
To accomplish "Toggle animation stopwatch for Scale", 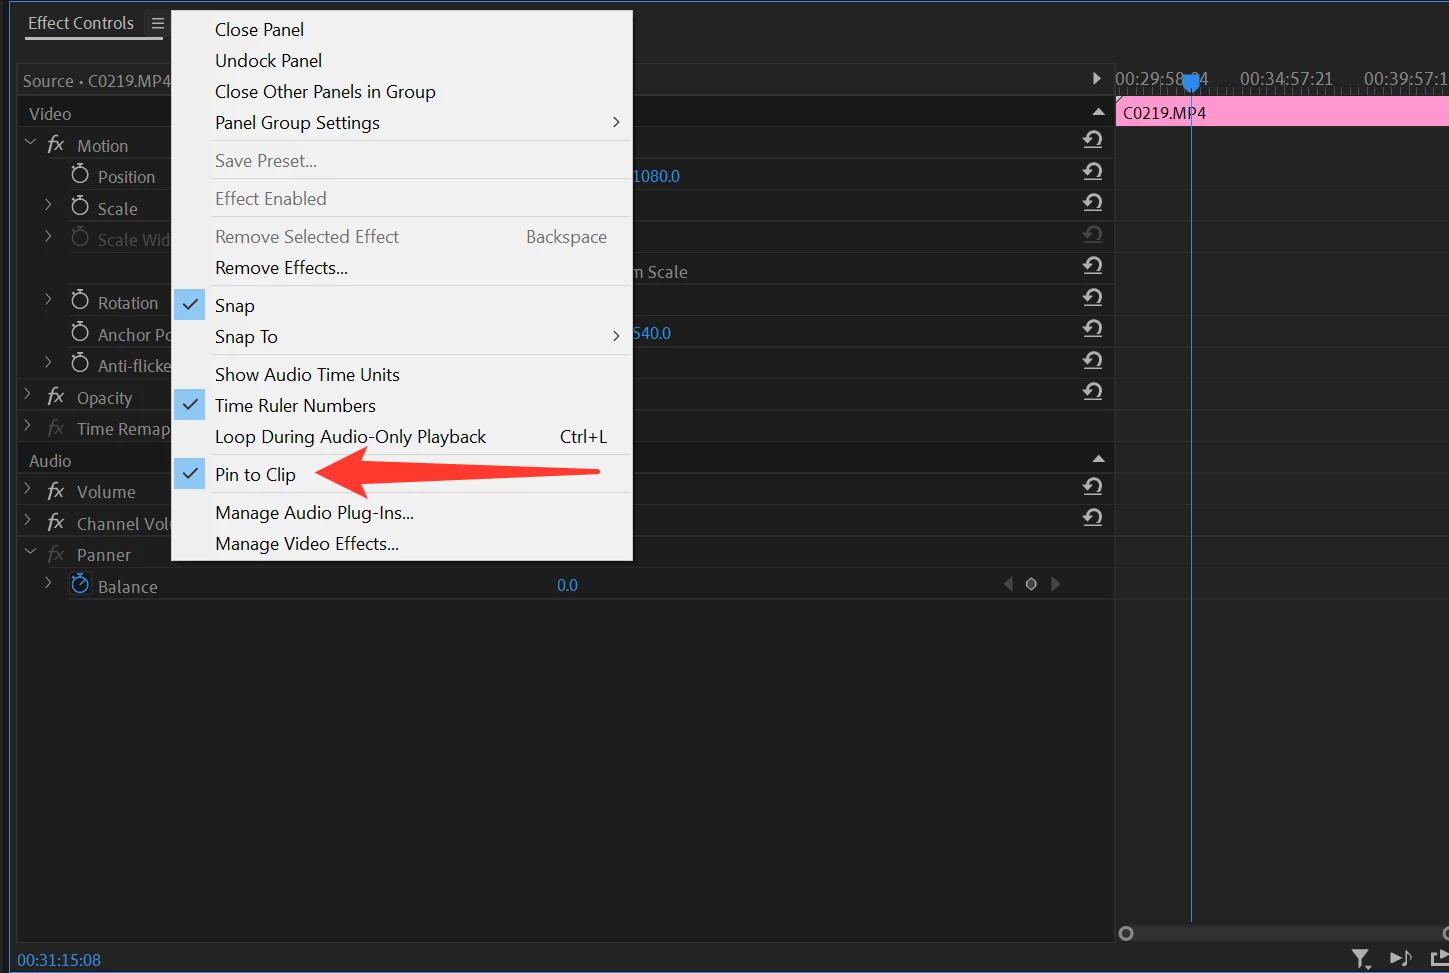I will [80, 206].
